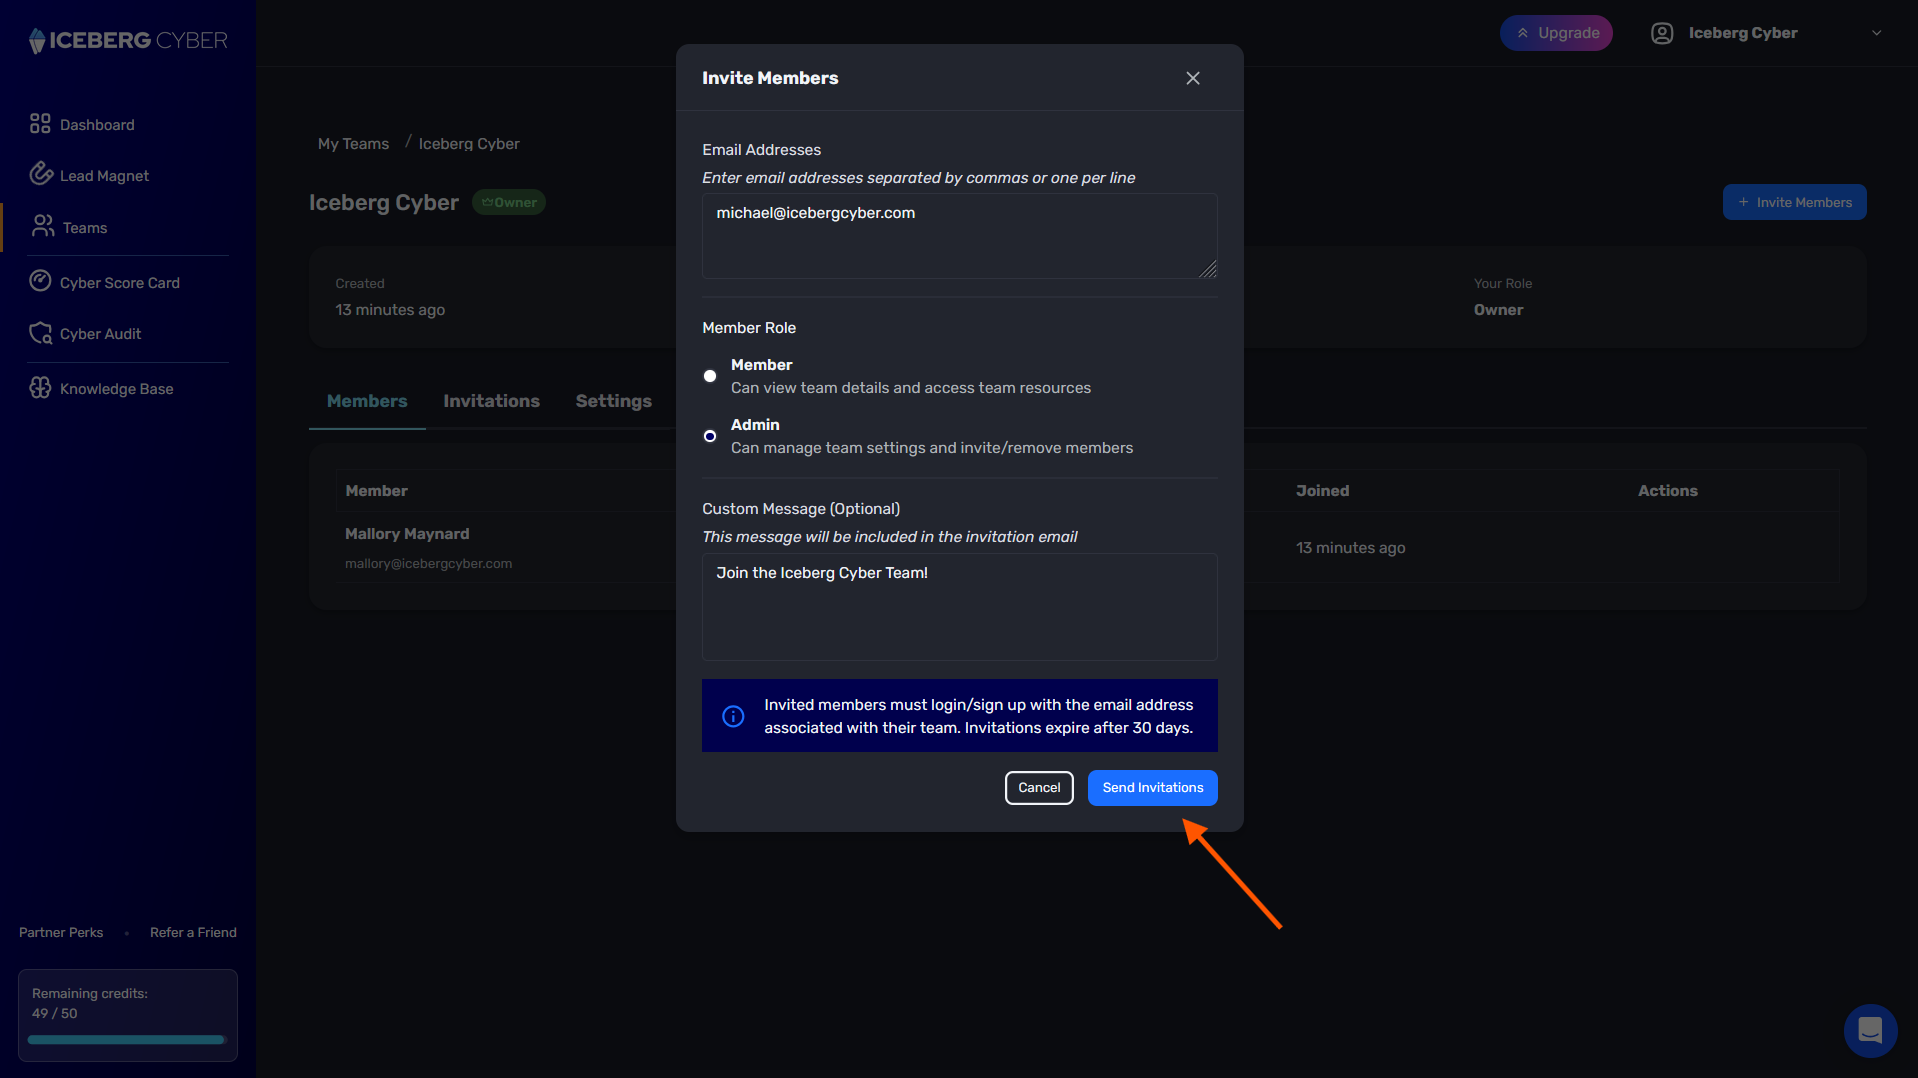Click the Cyber Score Card gauge icon
The height and width of the screenshot is (1078, 1918).
point(40,281)
